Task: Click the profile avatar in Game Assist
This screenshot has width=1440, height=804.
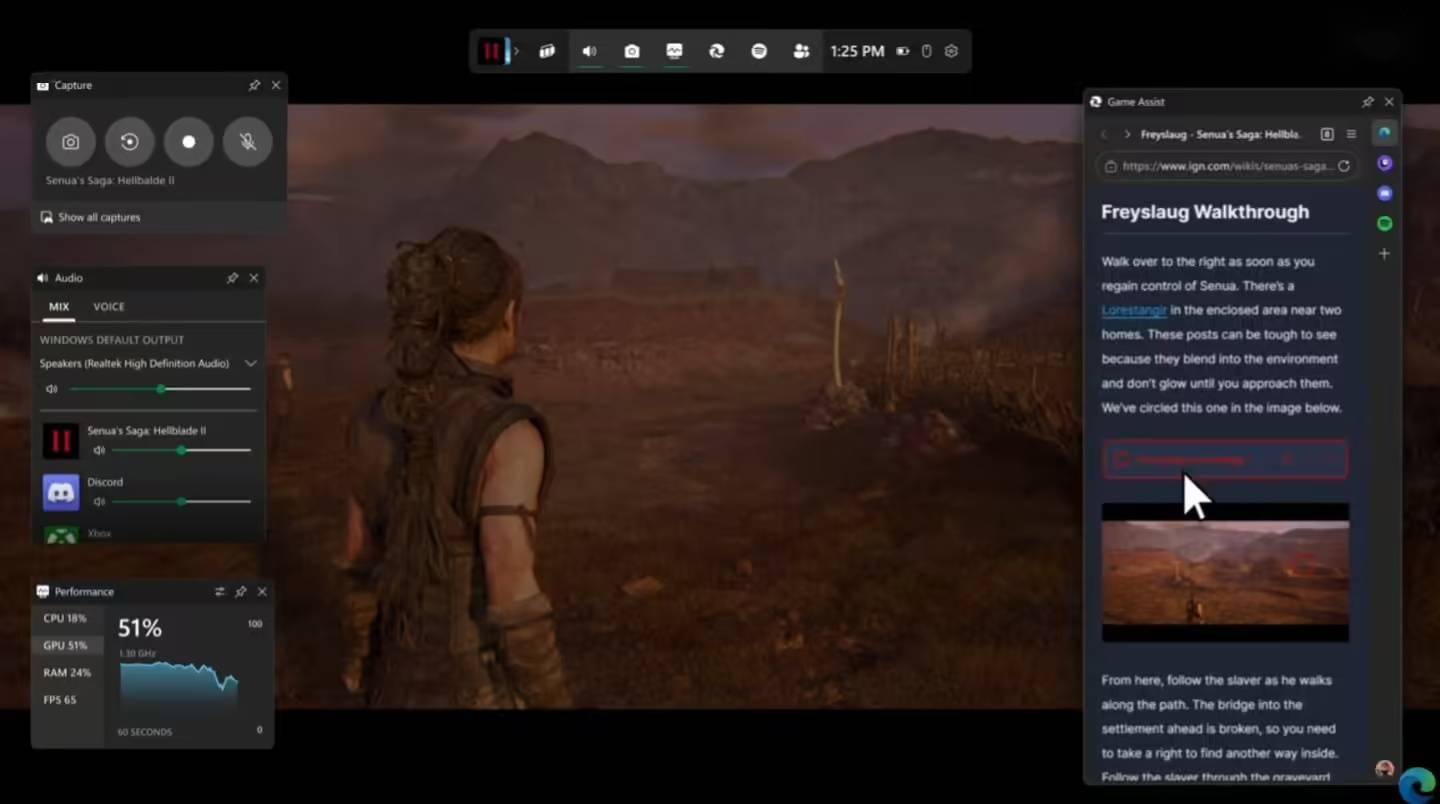Action: click(x=1384, y=768)
